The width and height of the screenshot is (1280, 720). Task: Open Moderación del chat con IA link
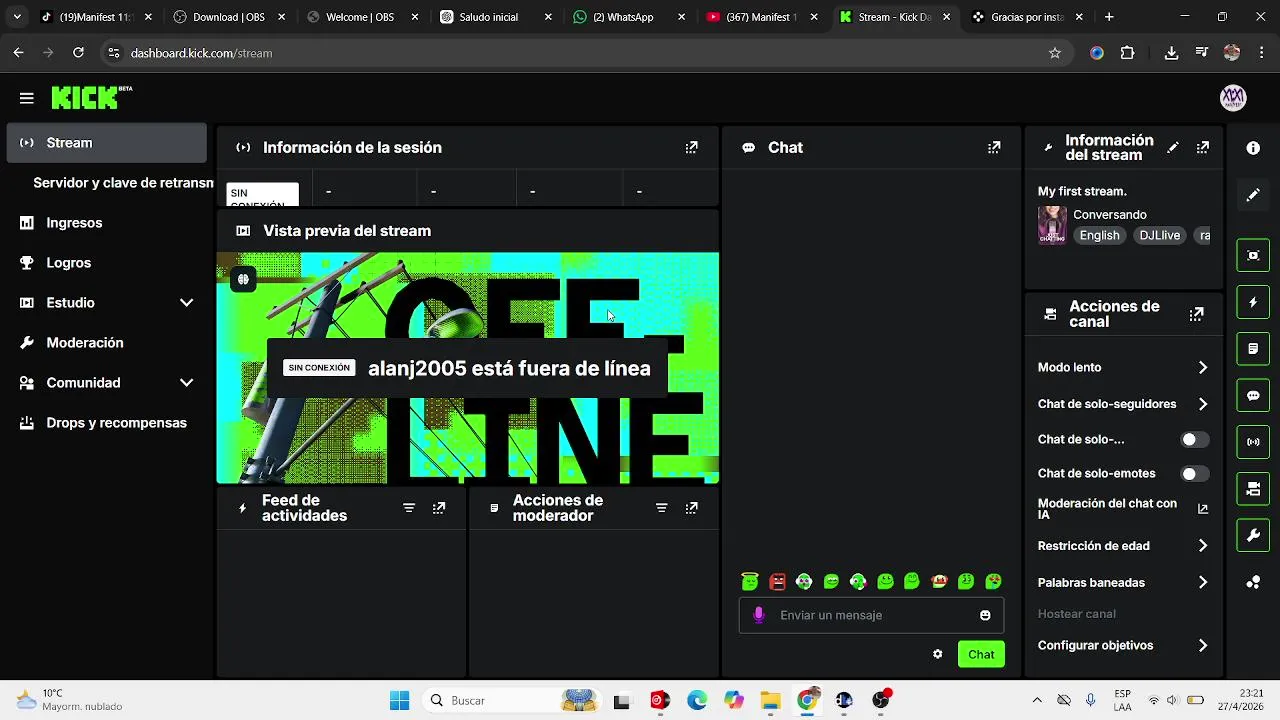[1122, 509]
